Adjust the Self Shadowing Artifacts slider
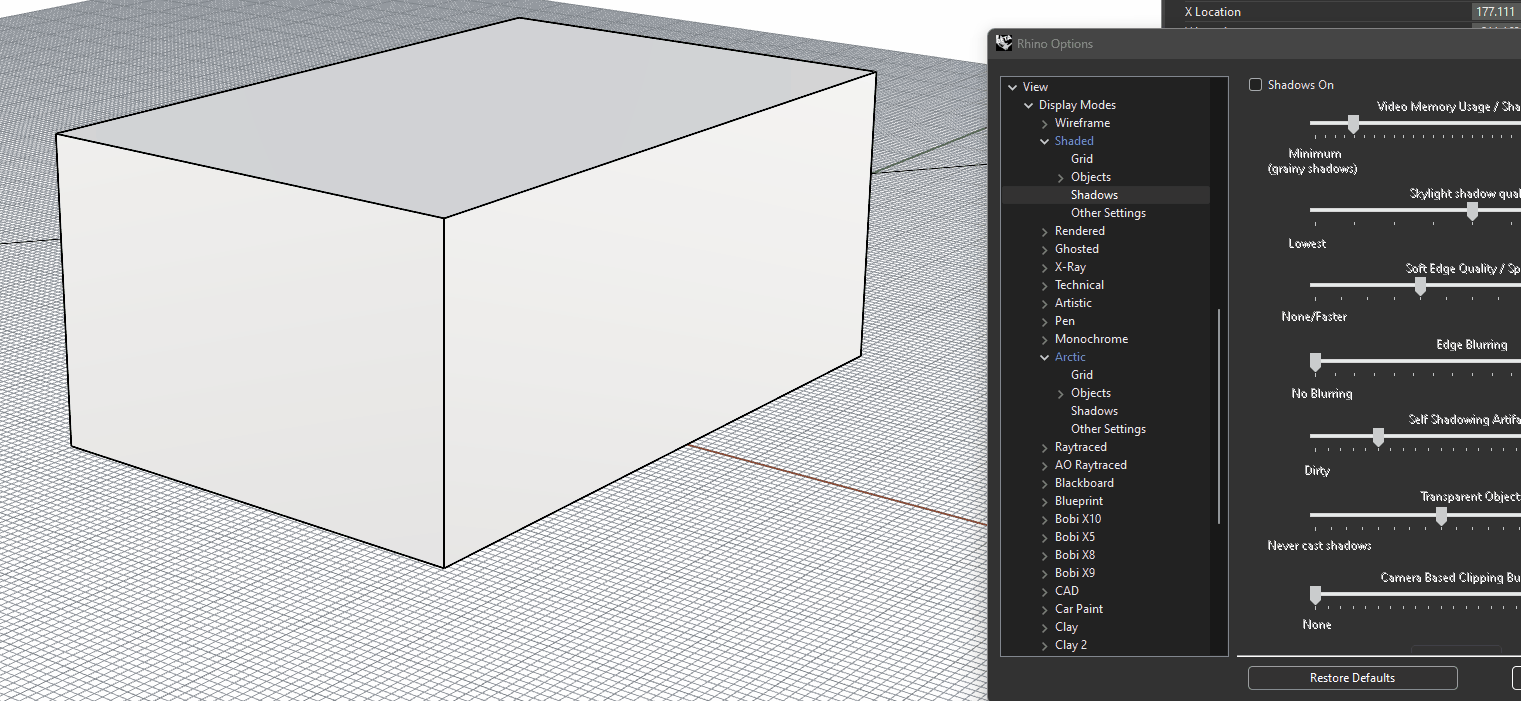The image size is (1521, 701). pyautogui.click(x=1378, y=437)
